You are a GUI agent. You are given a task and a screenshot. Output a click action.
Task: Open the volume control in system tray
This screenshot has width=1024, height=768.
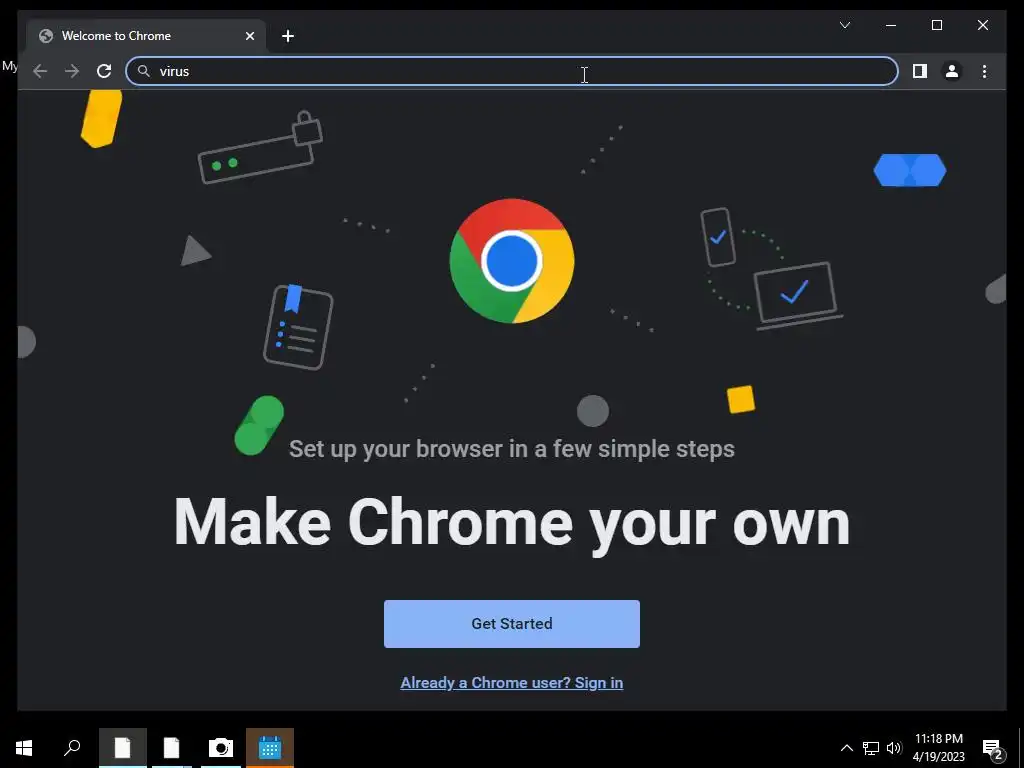click(894, 748)
